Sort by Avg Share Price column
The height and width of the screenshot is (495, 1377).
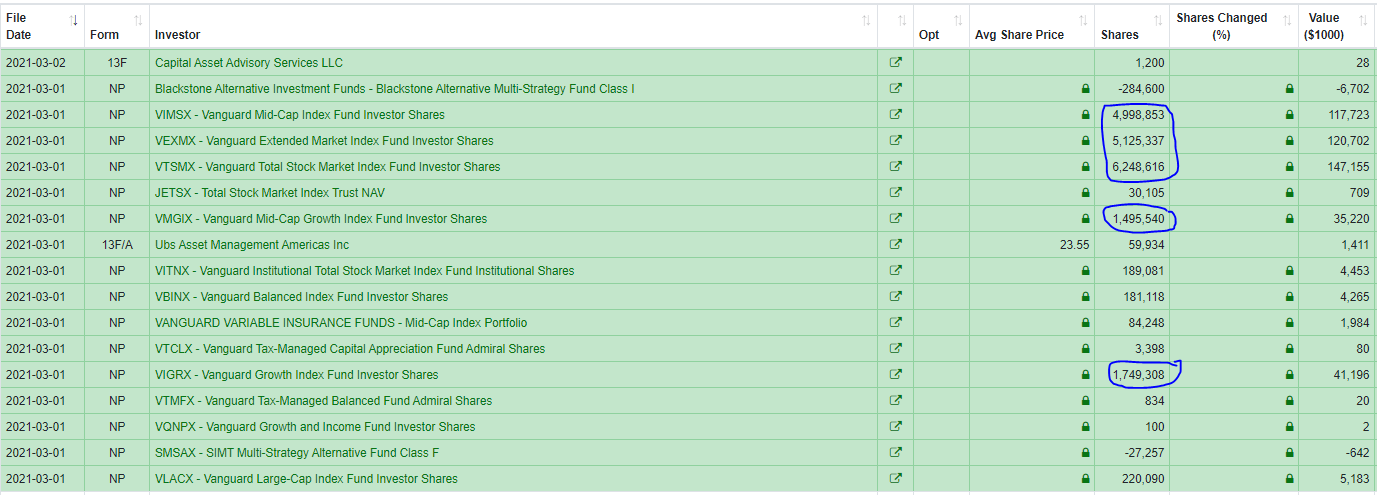tap(1082, 20)
